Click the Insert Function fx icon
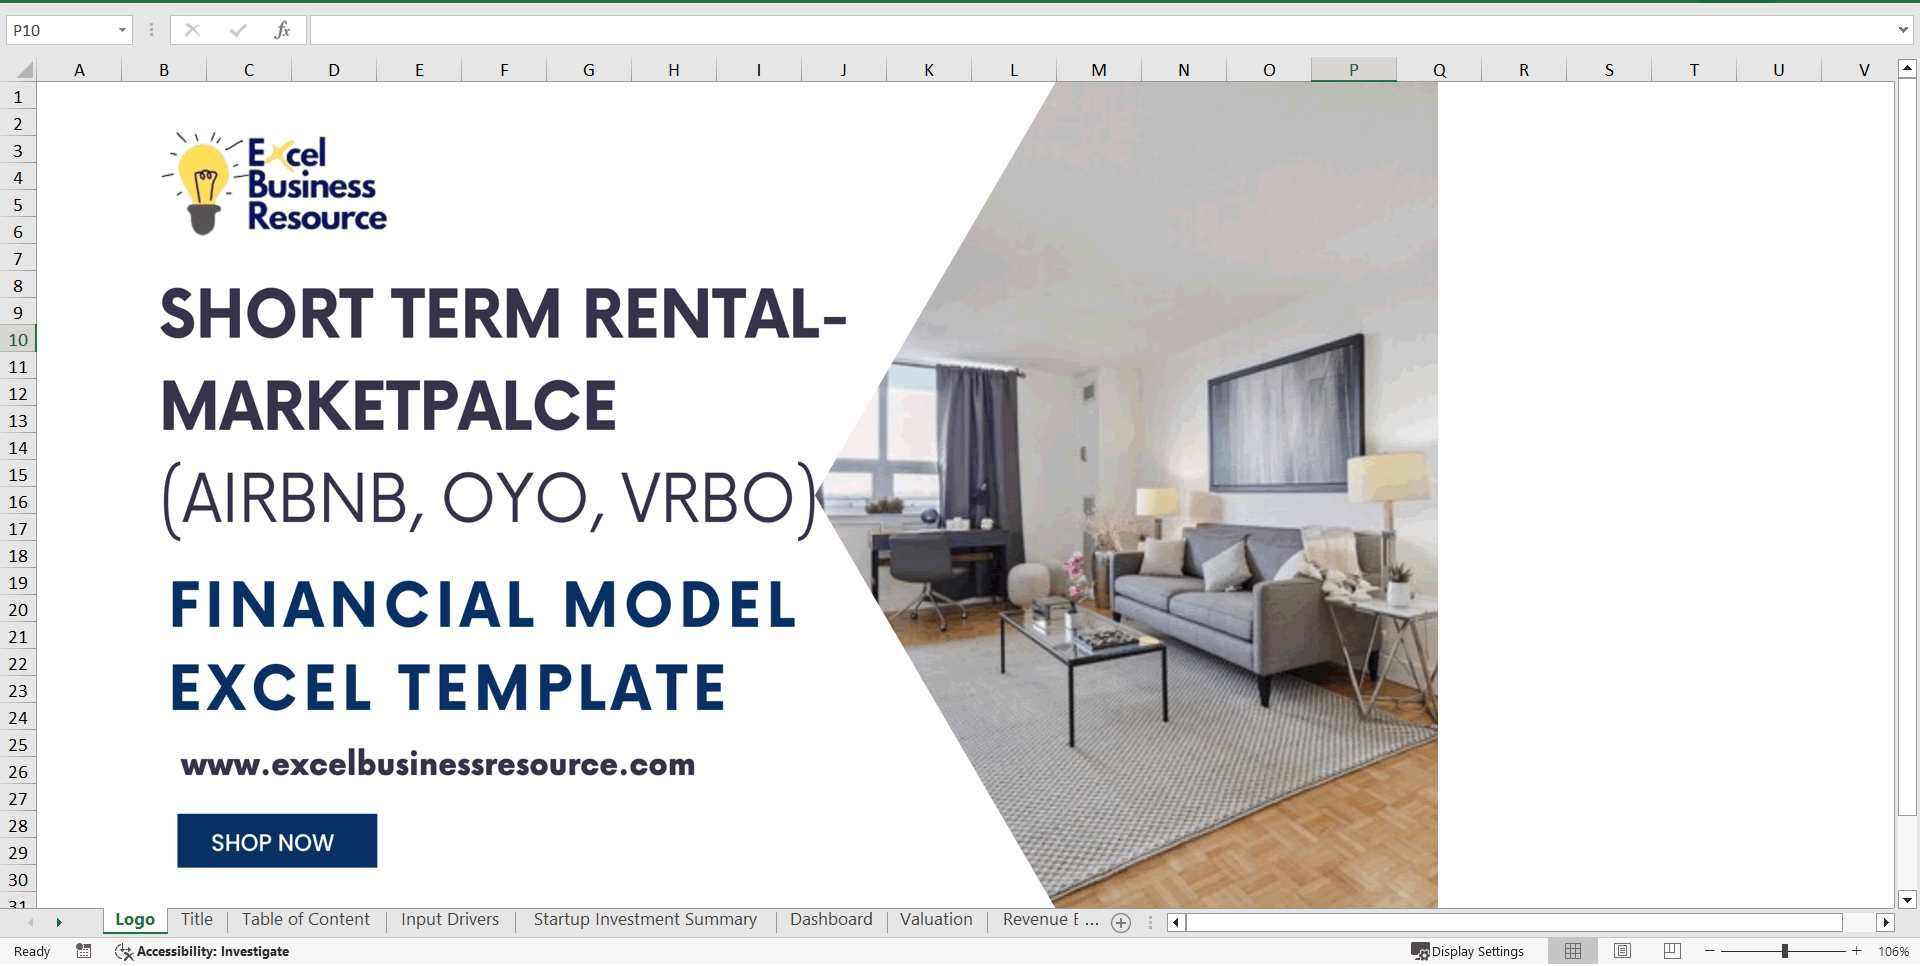Screen dimensions: 1920x966 [282, 30]
